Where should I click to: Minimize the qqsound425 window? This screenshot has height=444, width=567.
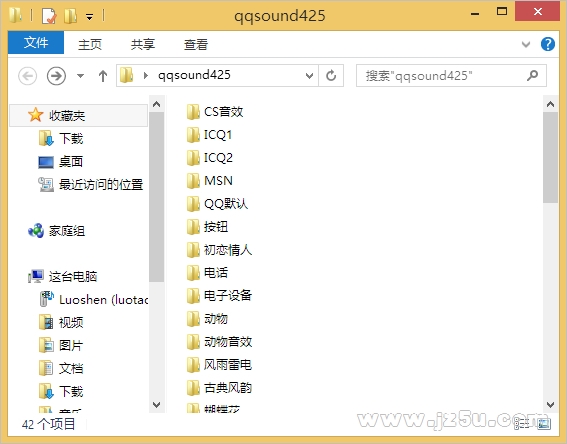[x=475, y=14]
